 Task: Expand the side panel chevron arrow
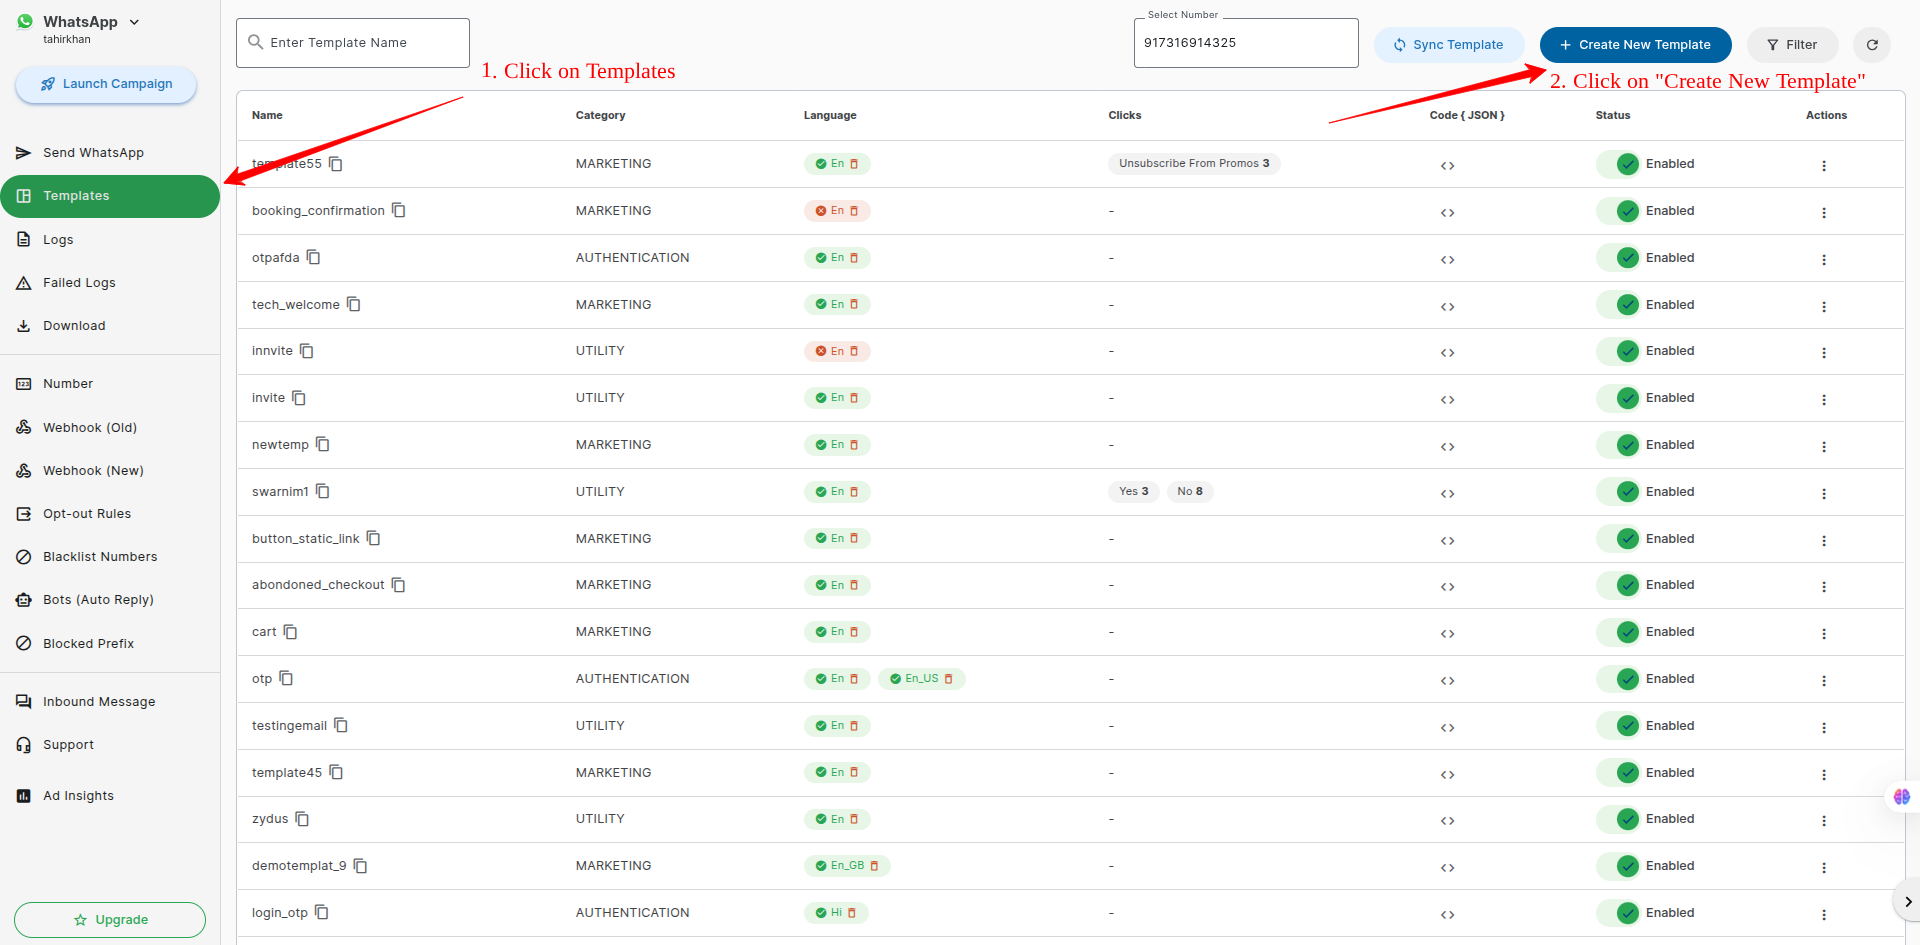pyautogui.click(x=1907, y=902)
